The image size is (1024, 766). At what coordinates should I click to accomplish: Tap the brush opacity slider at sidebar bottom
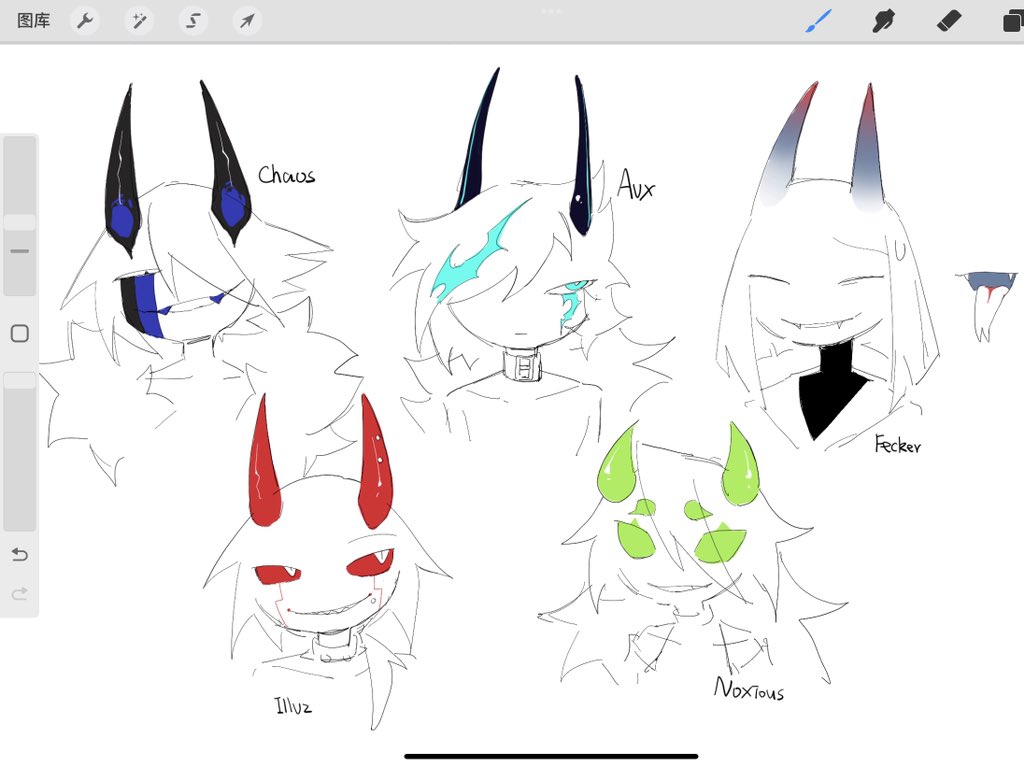click(x=19, y=379)
